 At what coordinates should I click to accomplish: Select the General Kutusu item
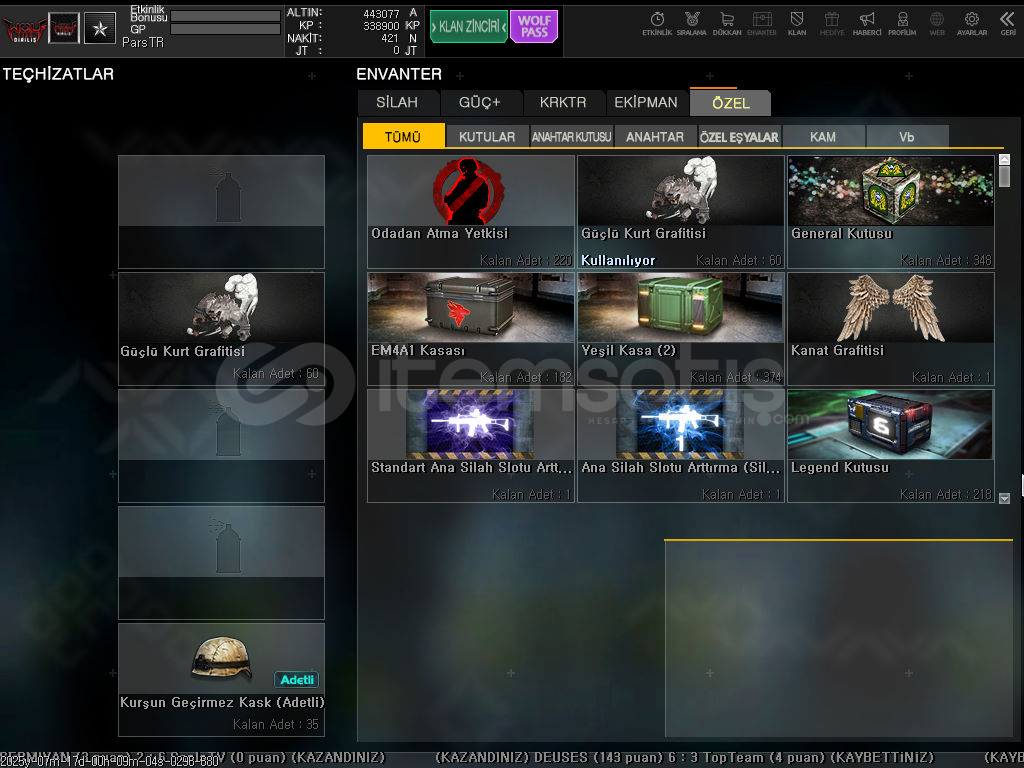891,212
